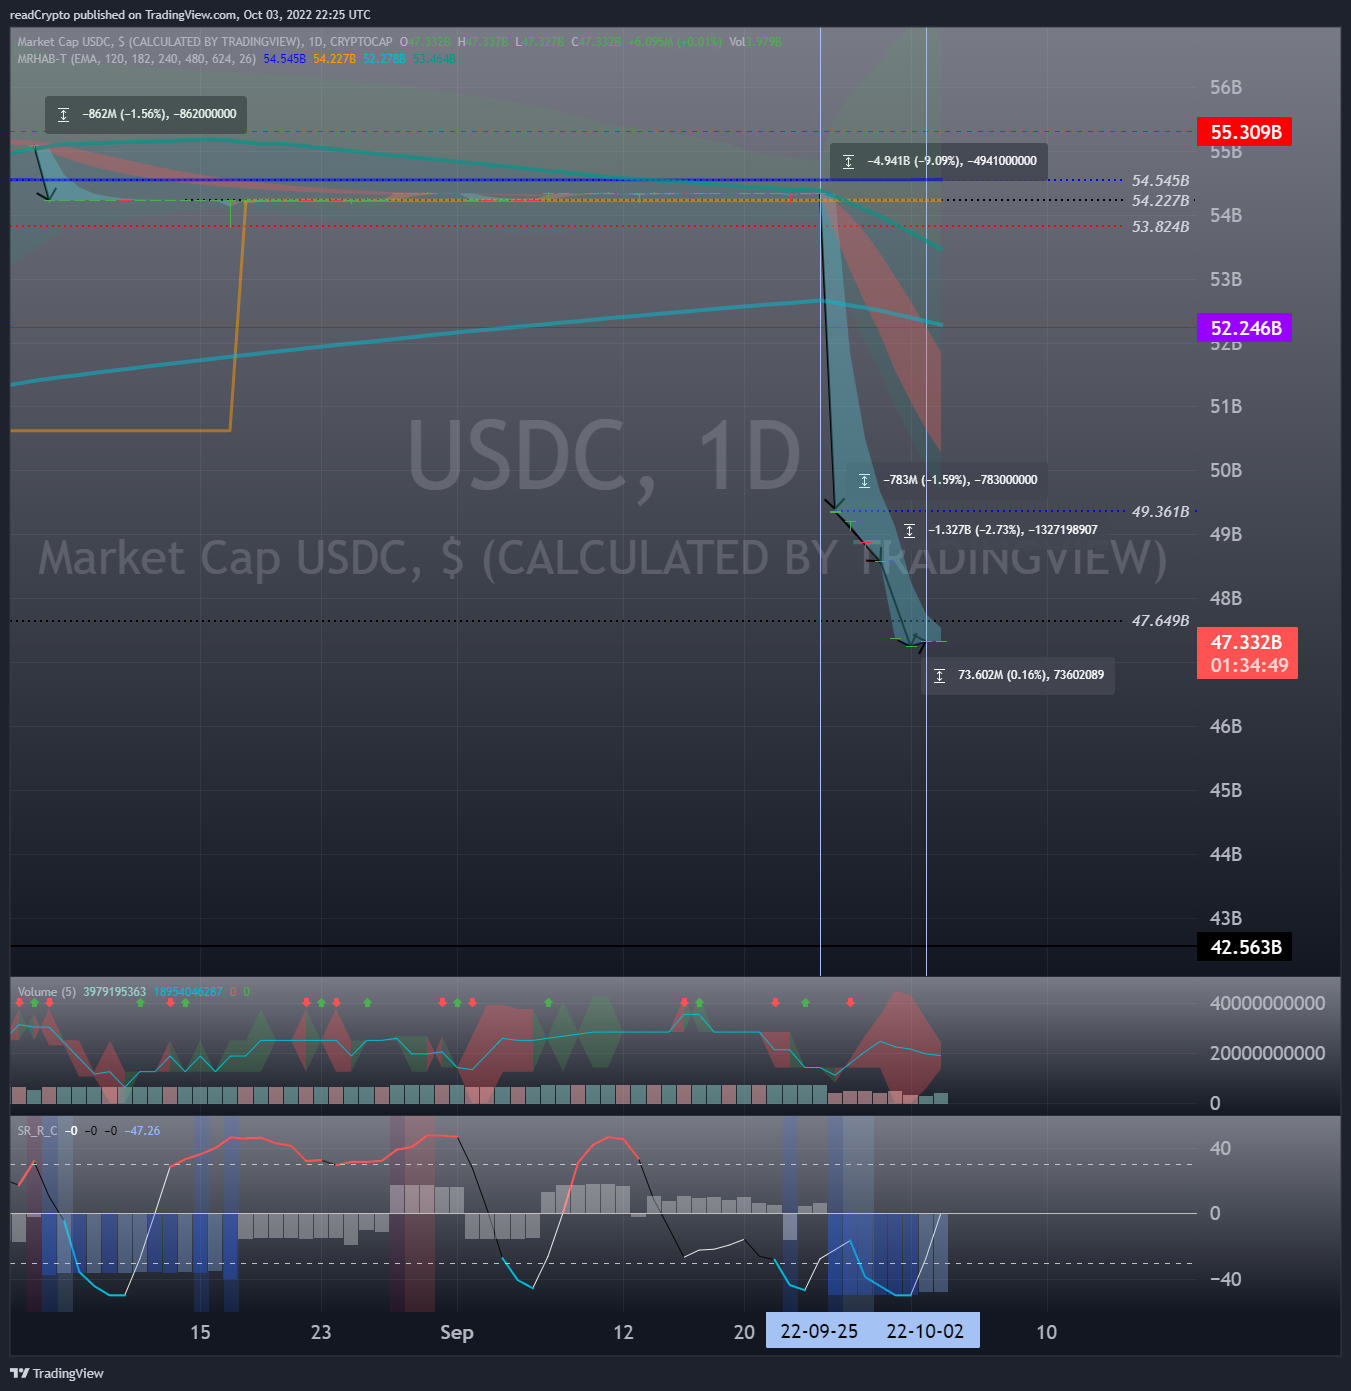The width and height of the screenshot is (1351, 1391).
Task: Click the -40 oscillator axis tick
Action: (x=1225, y=1280)
